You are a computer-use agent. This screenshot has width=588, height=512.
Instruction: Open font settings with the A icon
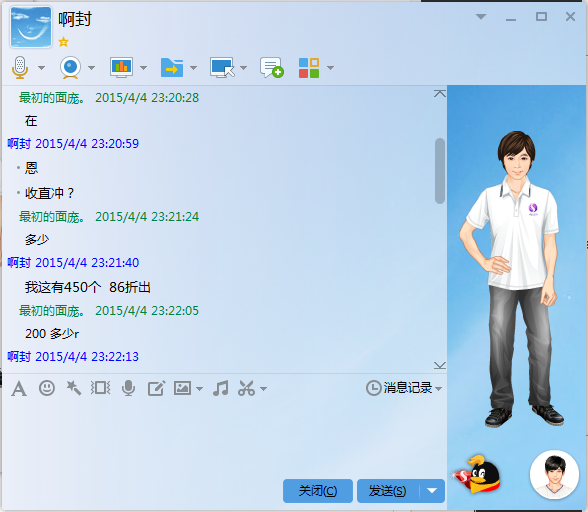tap(19, 389)
